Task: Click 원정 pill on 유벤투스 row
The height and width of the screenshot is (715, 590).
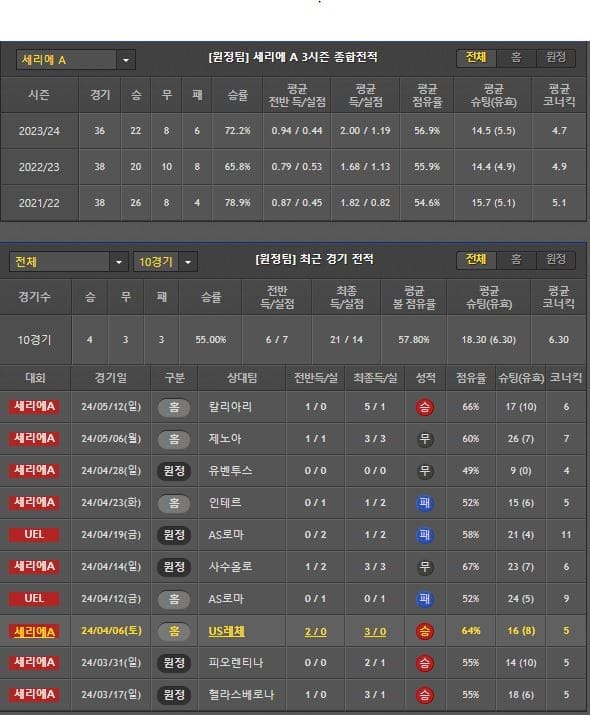Action: click(x=174, y=471)
